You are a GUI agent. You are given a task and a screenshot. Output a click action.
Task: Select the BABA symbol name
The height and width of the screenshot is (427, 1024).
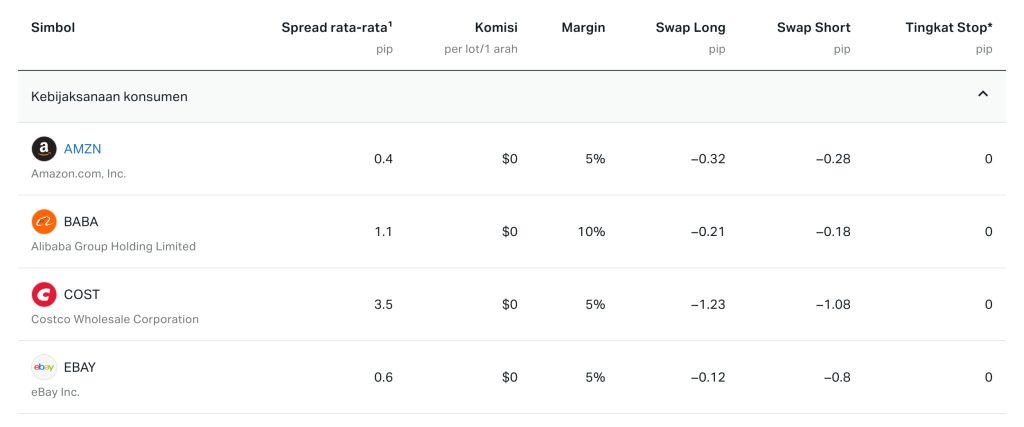(x=81, y=222)
